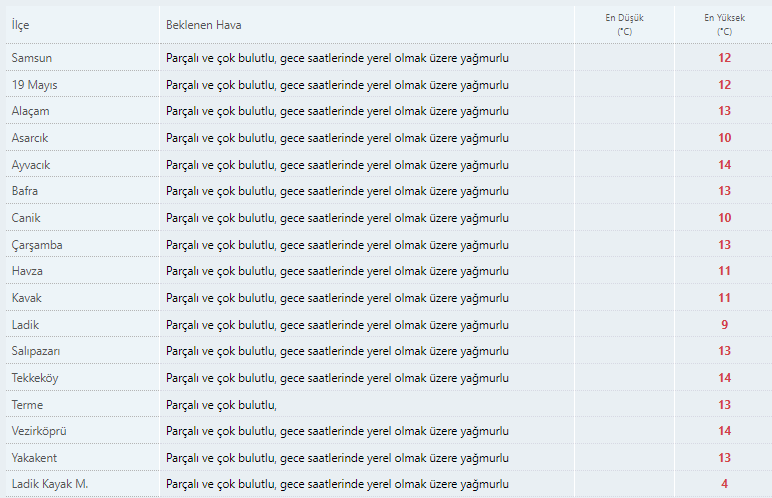Click Bafra's highest temperature 13

point(724,191)
